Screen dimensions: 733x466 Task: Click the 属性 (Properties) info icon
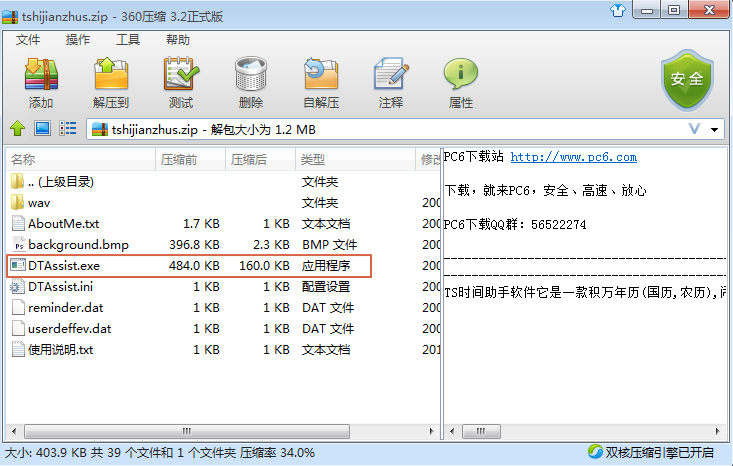[460, 74]
